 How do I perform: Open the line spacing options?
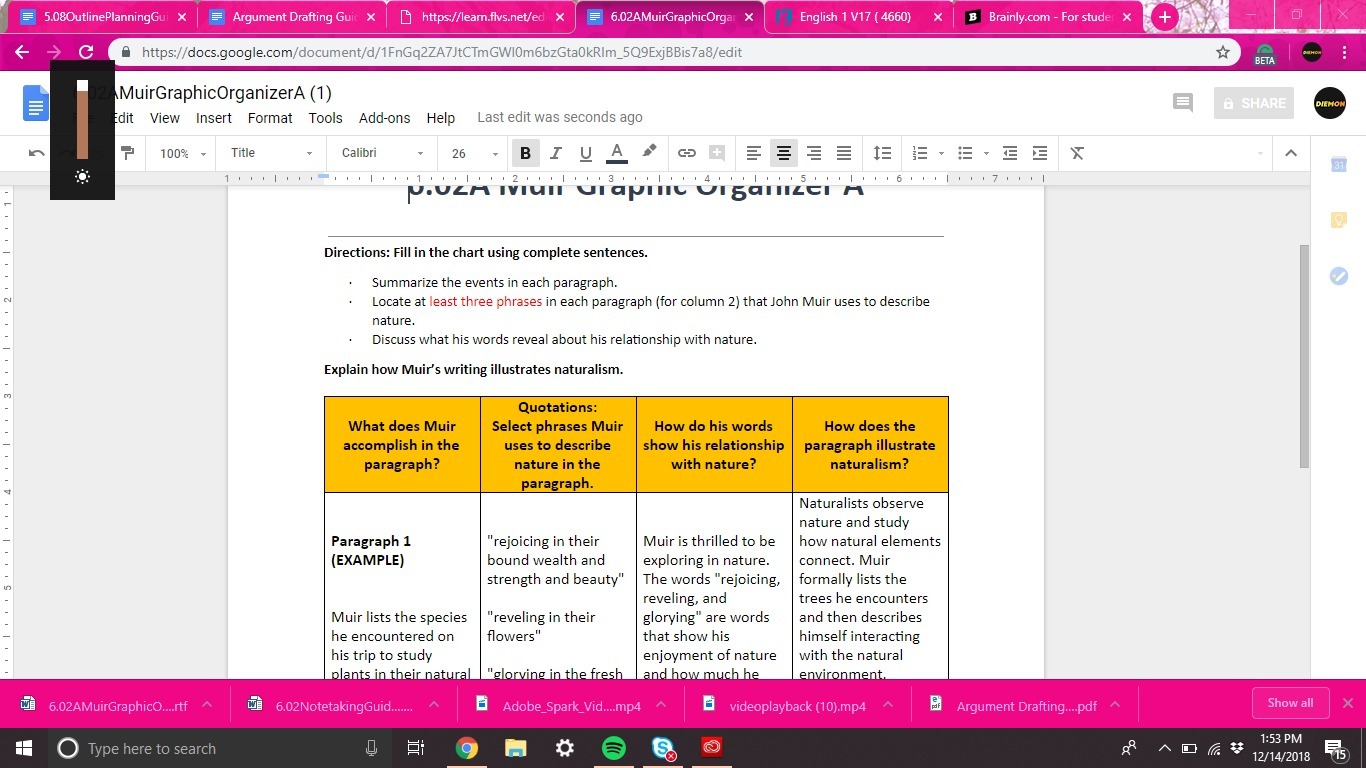[x=882, y=153]
